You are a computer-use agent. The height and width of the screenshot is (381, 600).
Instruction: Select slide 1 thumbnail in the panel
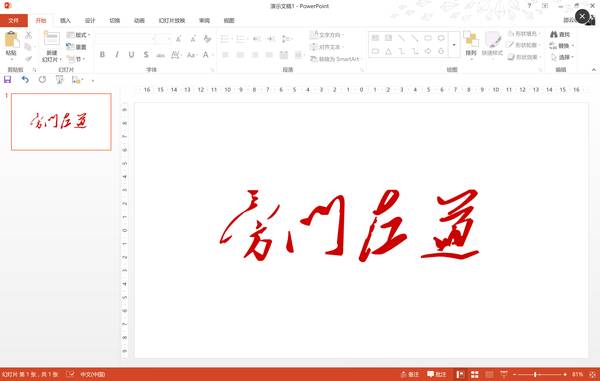(x=61, y=122)
